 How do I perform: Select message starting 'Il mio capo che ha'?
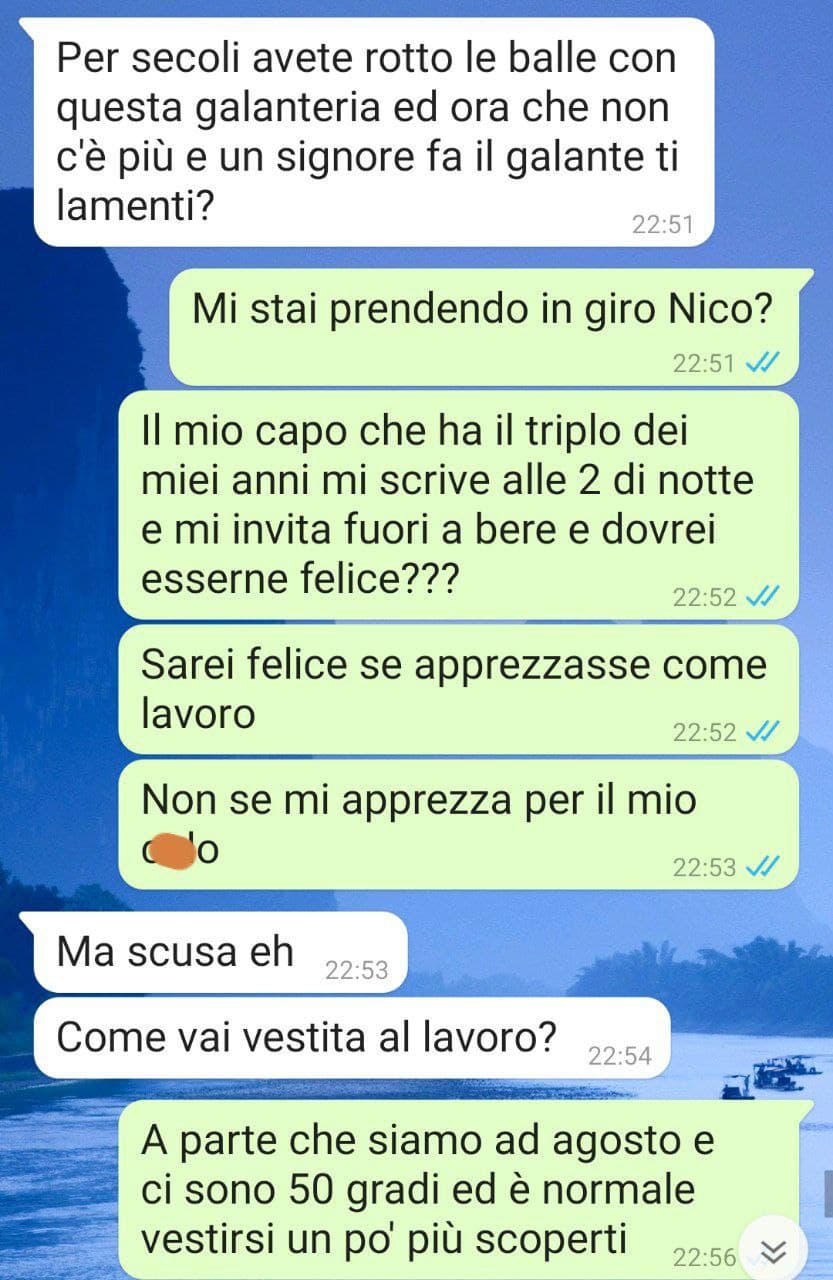point(458,505)
